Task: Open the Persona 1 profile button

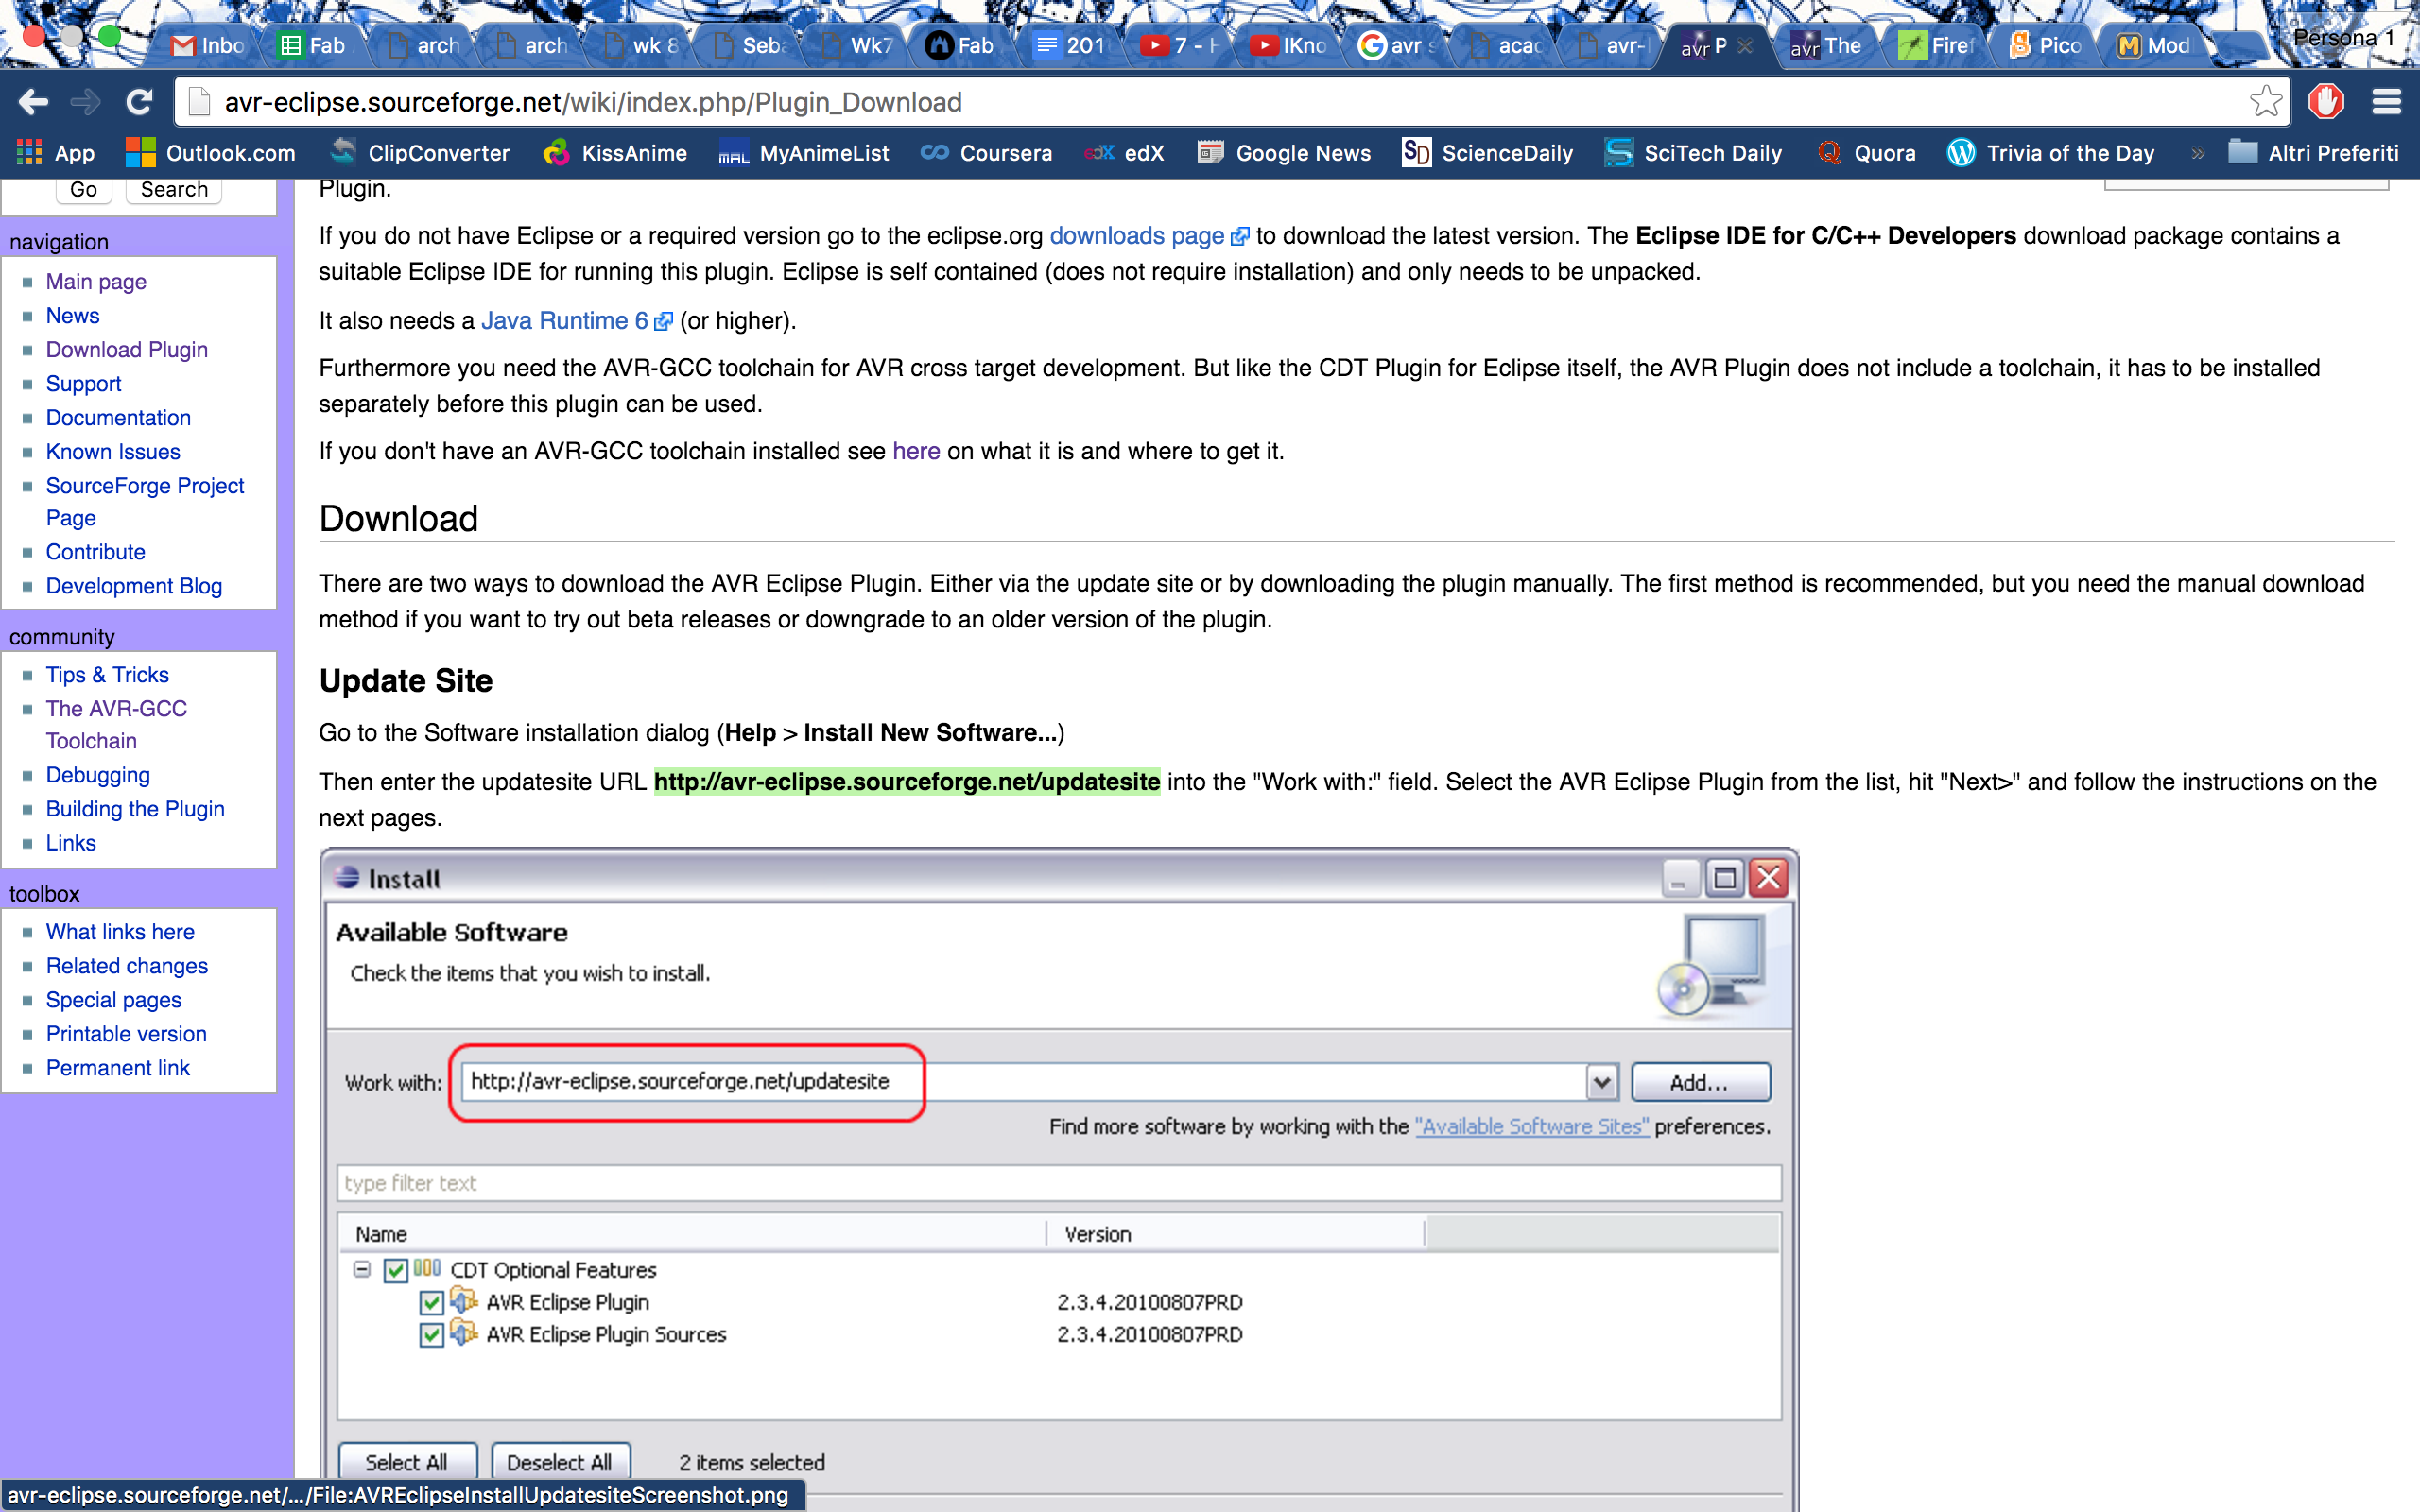Action: tap(2344, 38)
